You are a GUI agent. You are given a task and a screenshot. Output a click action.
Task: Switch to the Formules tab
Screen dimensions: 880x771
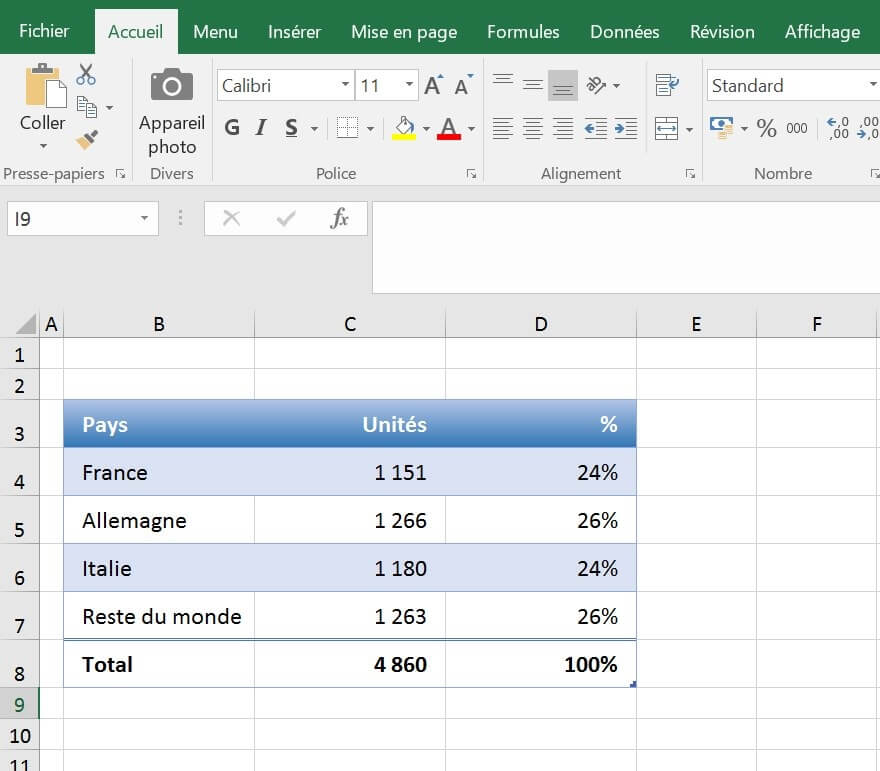pyautogui.click(x=523, y=32)
